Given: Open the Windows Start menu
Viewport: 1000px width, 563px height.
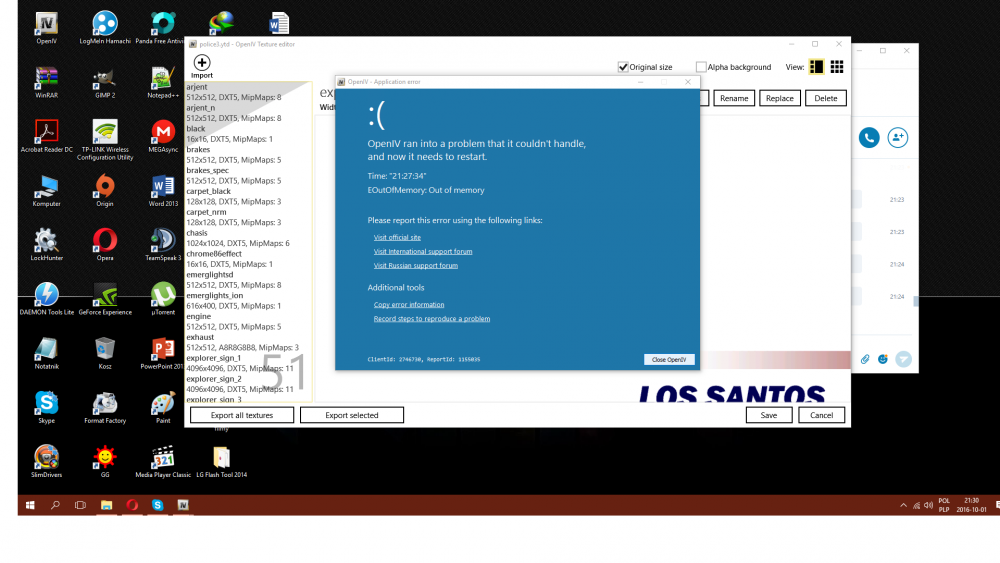Looking at the screenshot, I should (30, 505).
